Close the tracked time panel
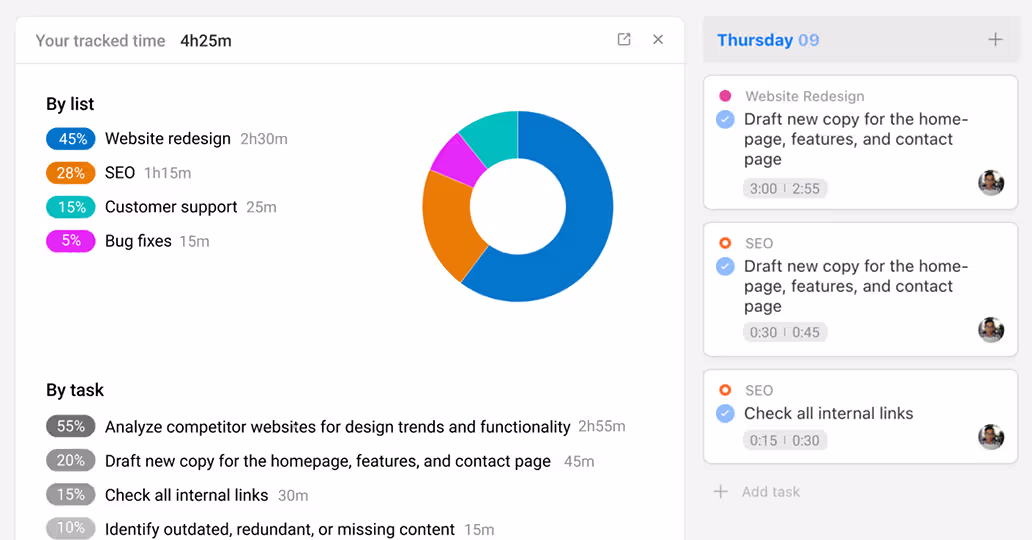This screenshot has width=1032, height=540. tap(658, 40)
